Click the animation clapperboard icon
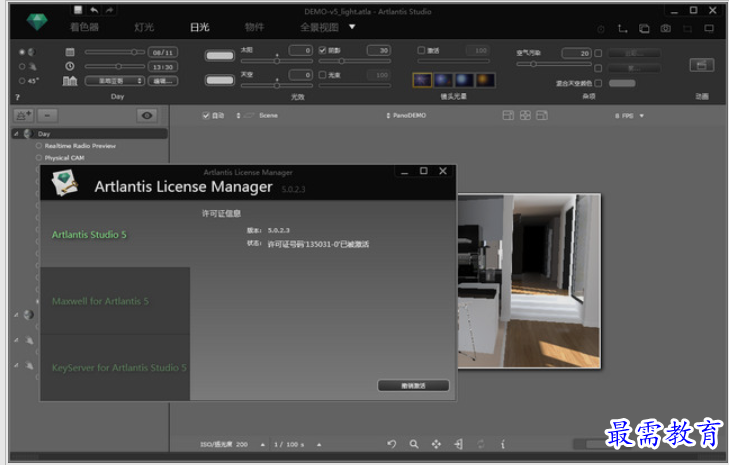Viewport: 729px width, 465px height. tap(702, 65)
